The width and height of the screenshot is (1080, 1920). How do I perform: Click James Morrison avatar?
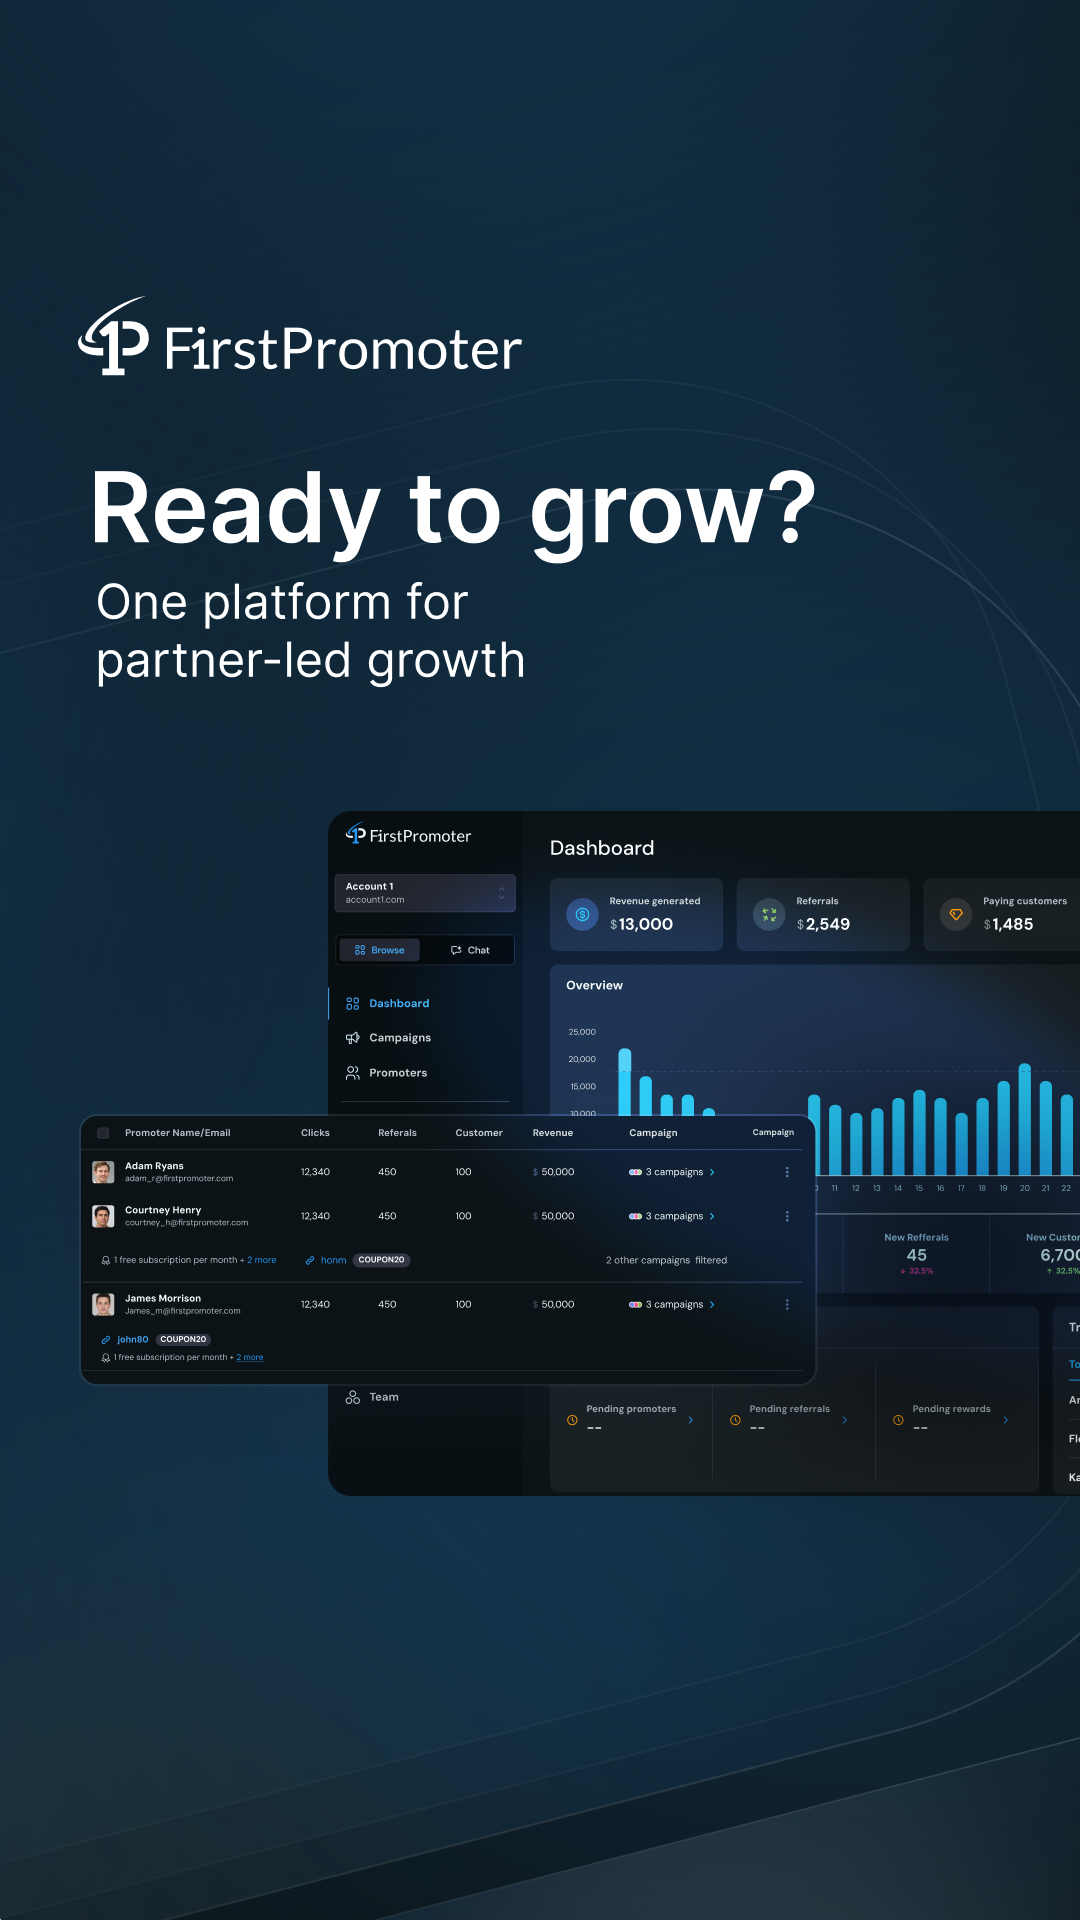pos(103,1304)
